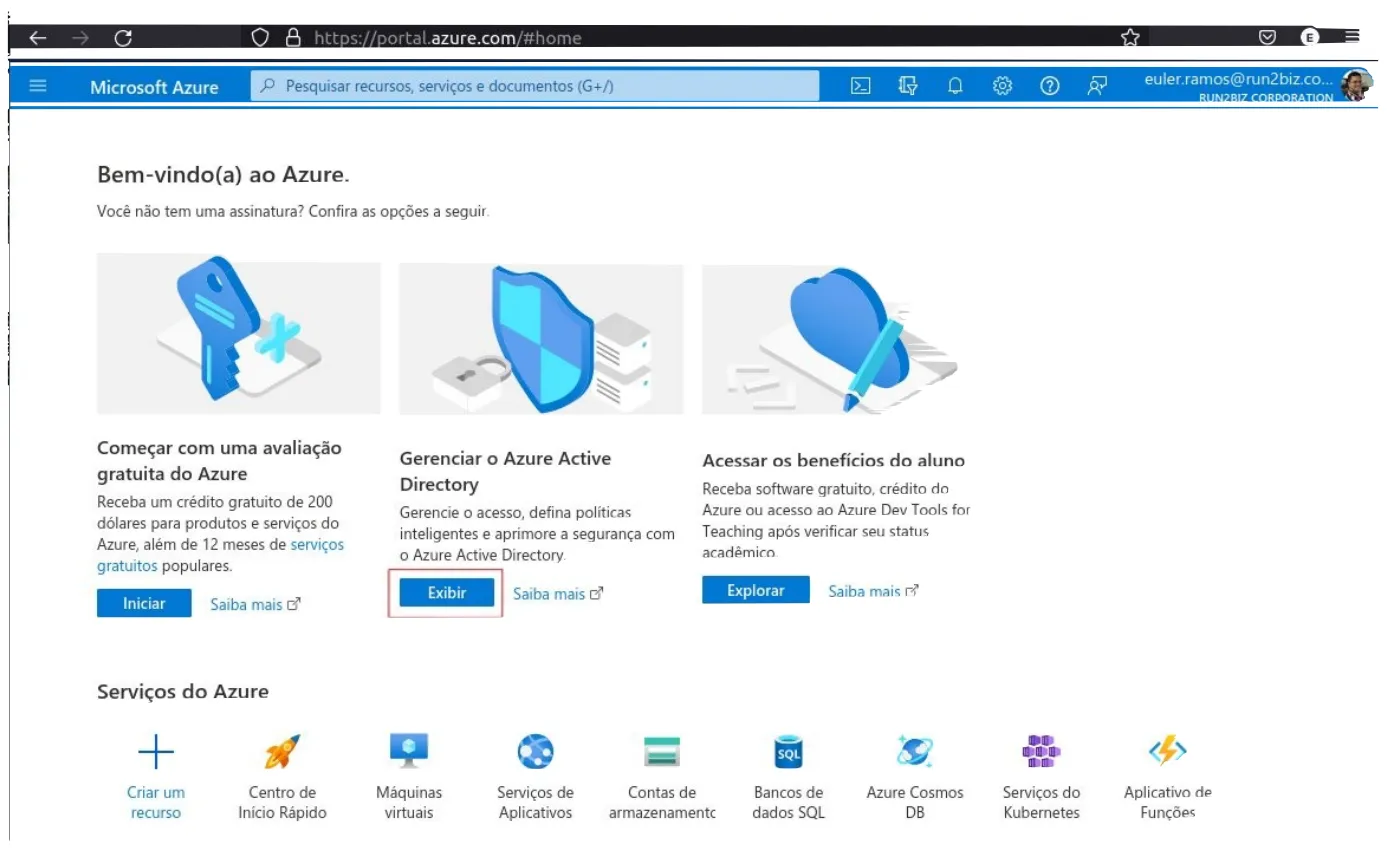The height and width of the screenshot is (854, 1393).
Task: Go forward in the browser
Action: [83, 38]
